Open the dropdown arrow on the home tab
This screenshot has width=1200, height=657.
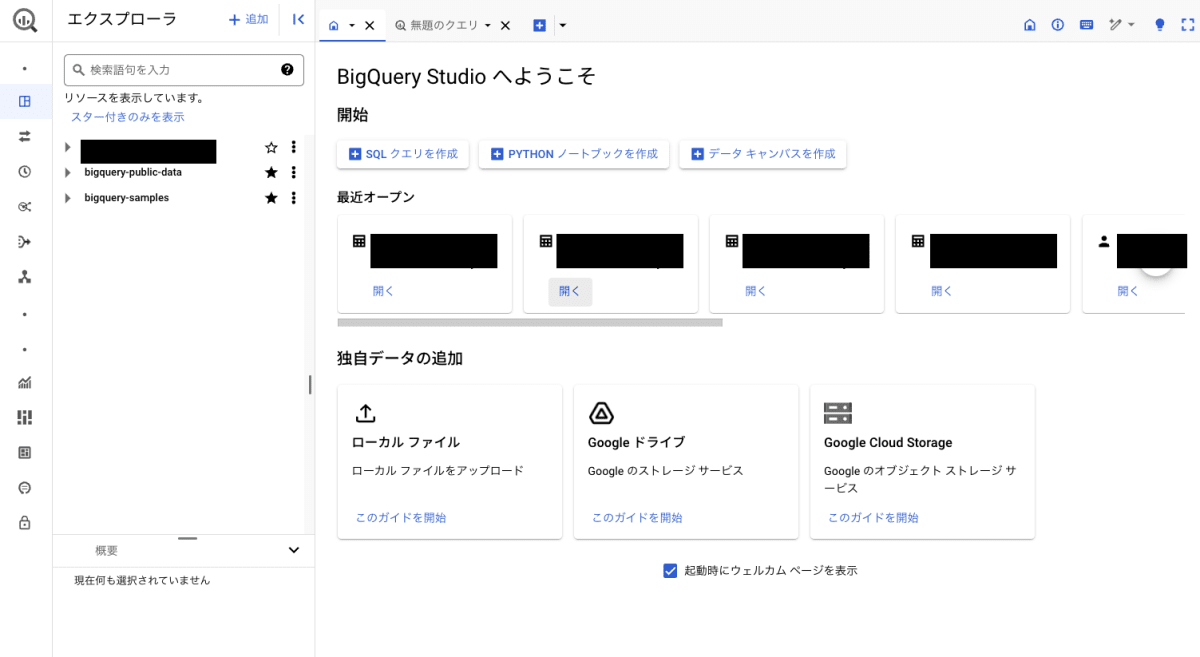click(352, 26)
